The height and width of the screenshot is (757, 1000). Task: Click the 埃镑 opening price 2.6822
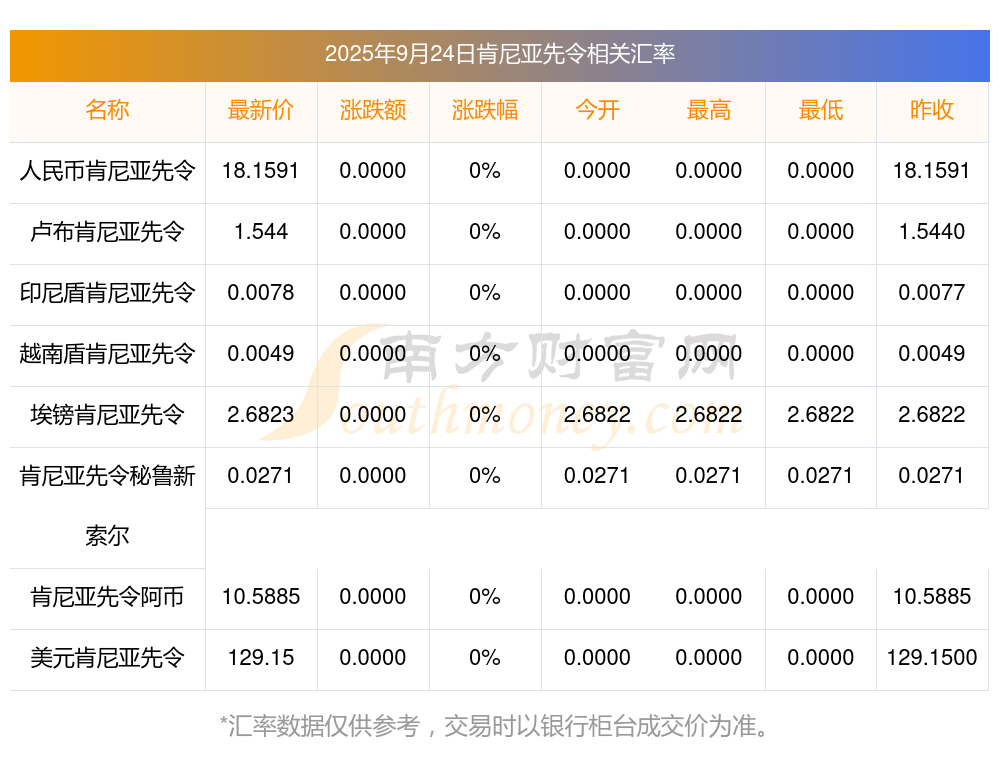point(597,415)
